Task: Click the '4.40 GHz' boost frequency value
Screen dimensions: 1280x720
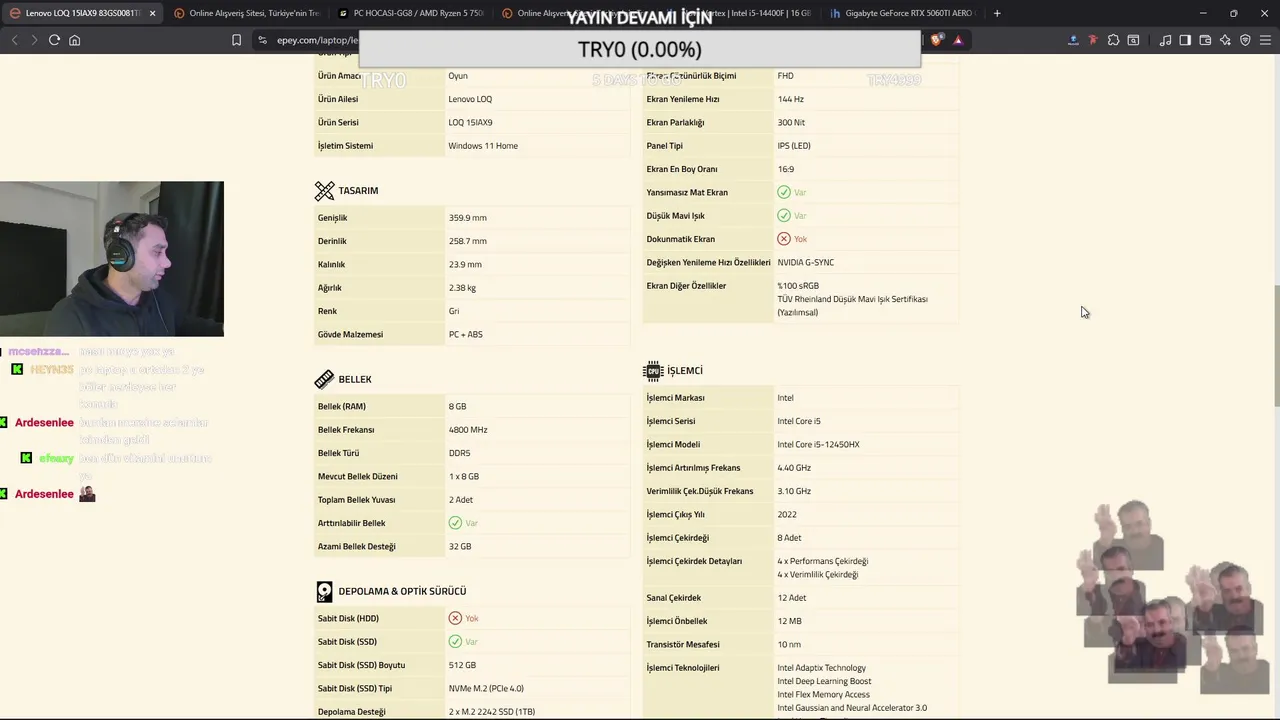Action: (794, 468)
